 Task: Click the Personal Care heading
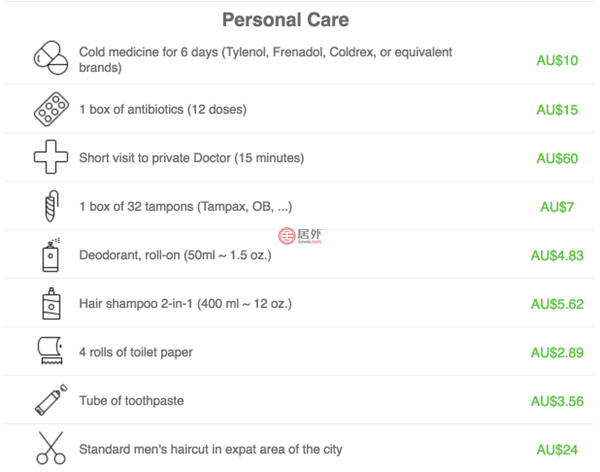(x=285, y=20)
